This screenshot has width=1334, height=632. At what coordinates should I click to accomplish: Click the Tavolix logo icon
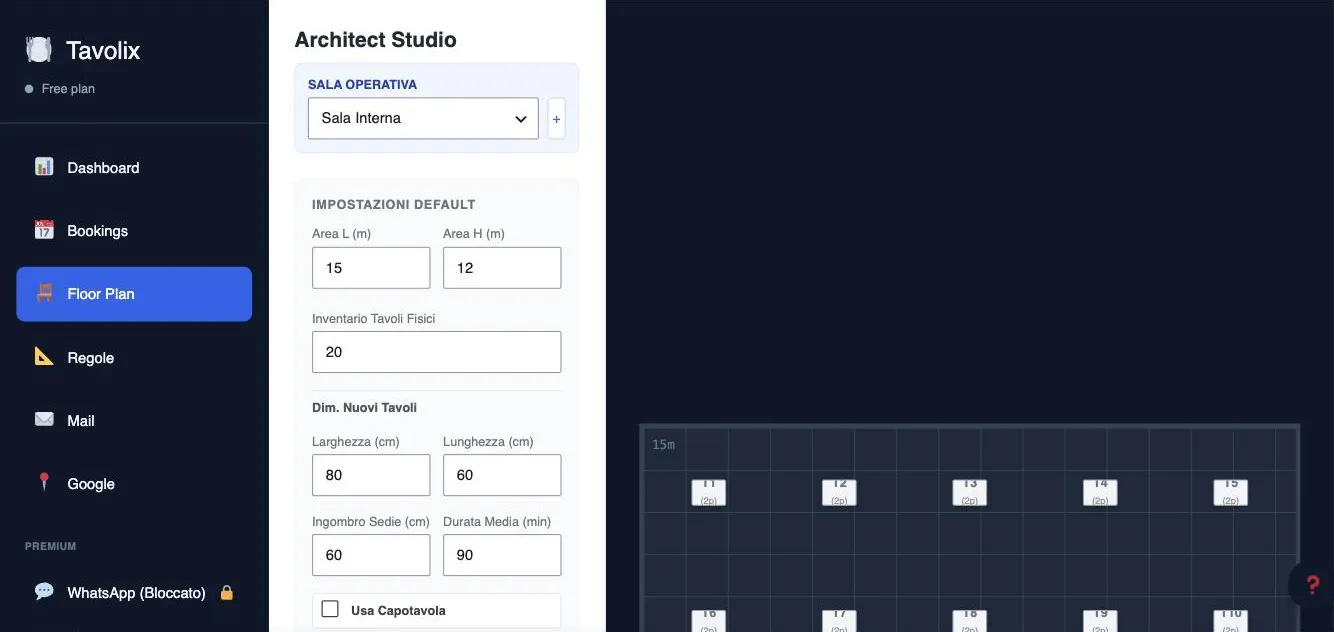[x=38, y=50]
